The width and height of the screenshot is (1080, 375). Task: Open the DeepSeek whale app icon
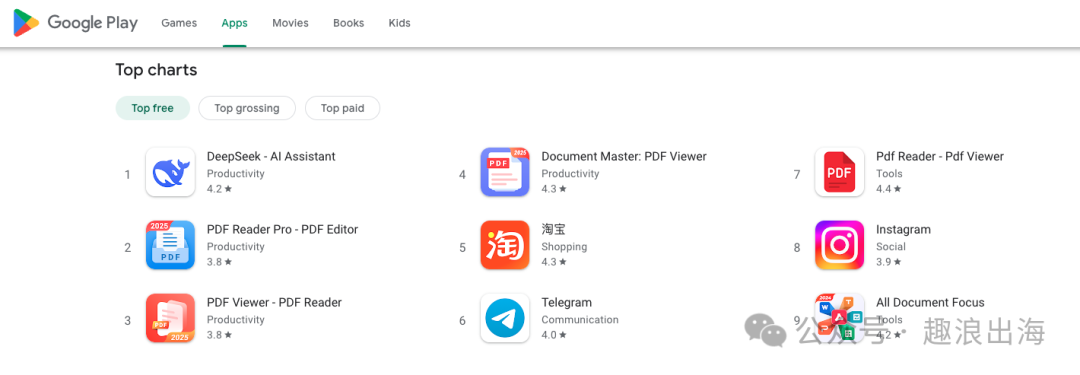(170, 172)
